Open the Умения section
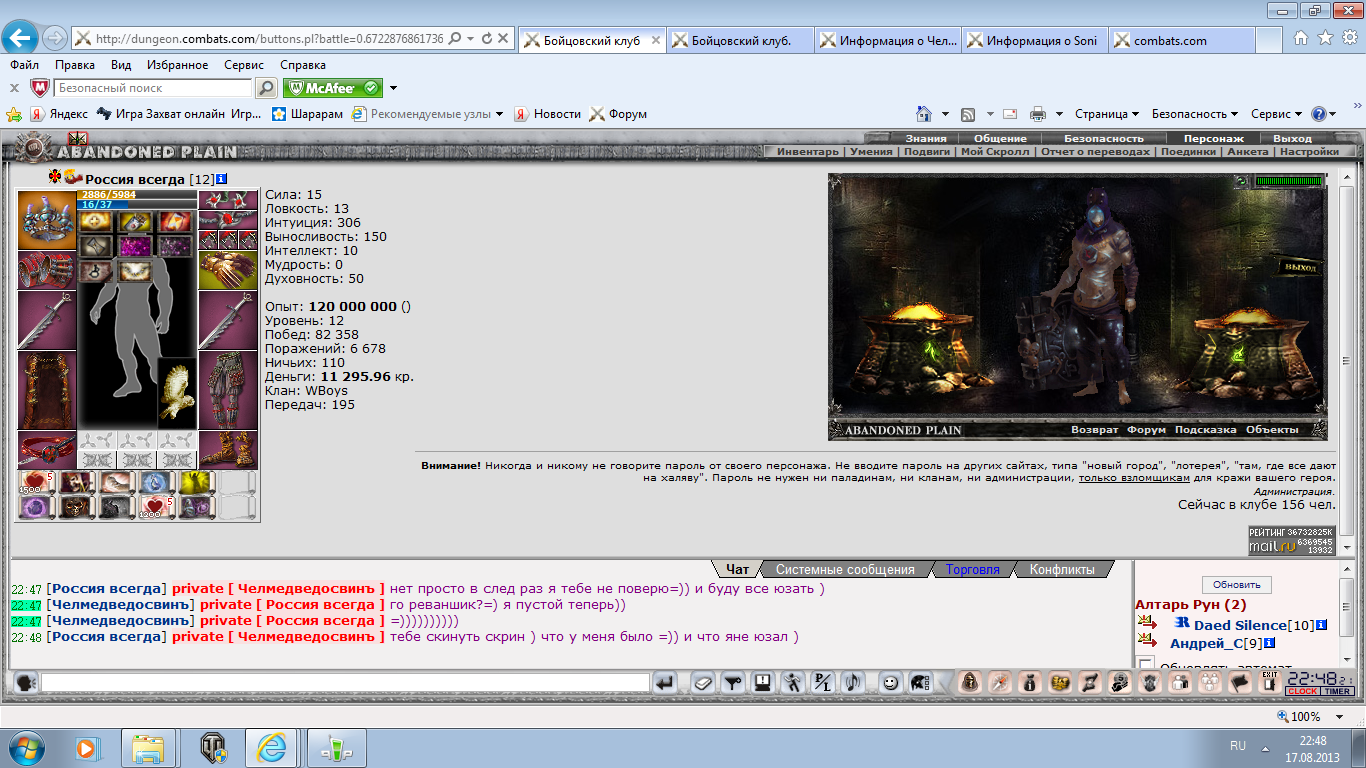The image size is (1366, 768). 871,152
